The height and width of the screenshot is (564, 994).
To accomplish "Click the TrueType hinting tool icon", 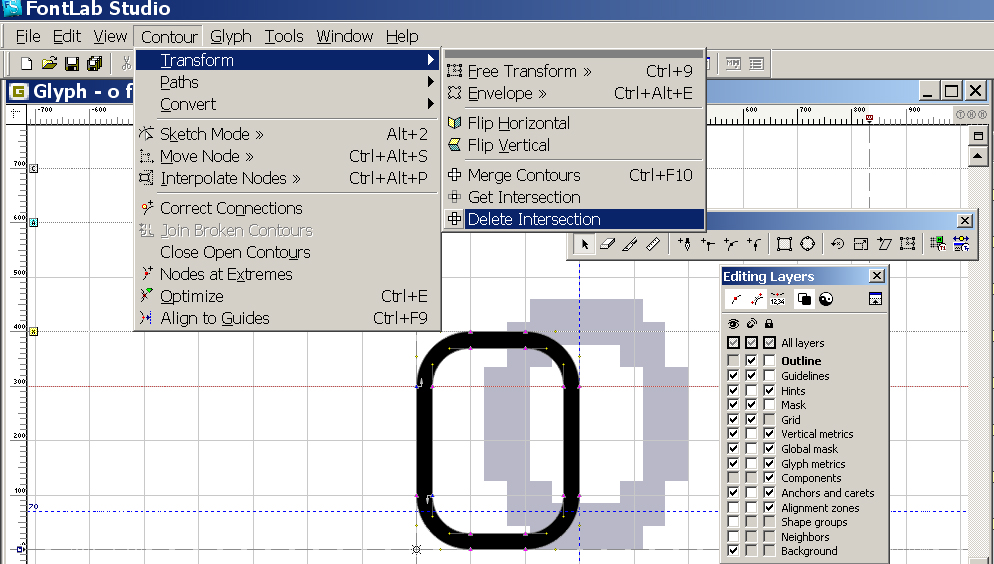I will (x=961, y=244).
